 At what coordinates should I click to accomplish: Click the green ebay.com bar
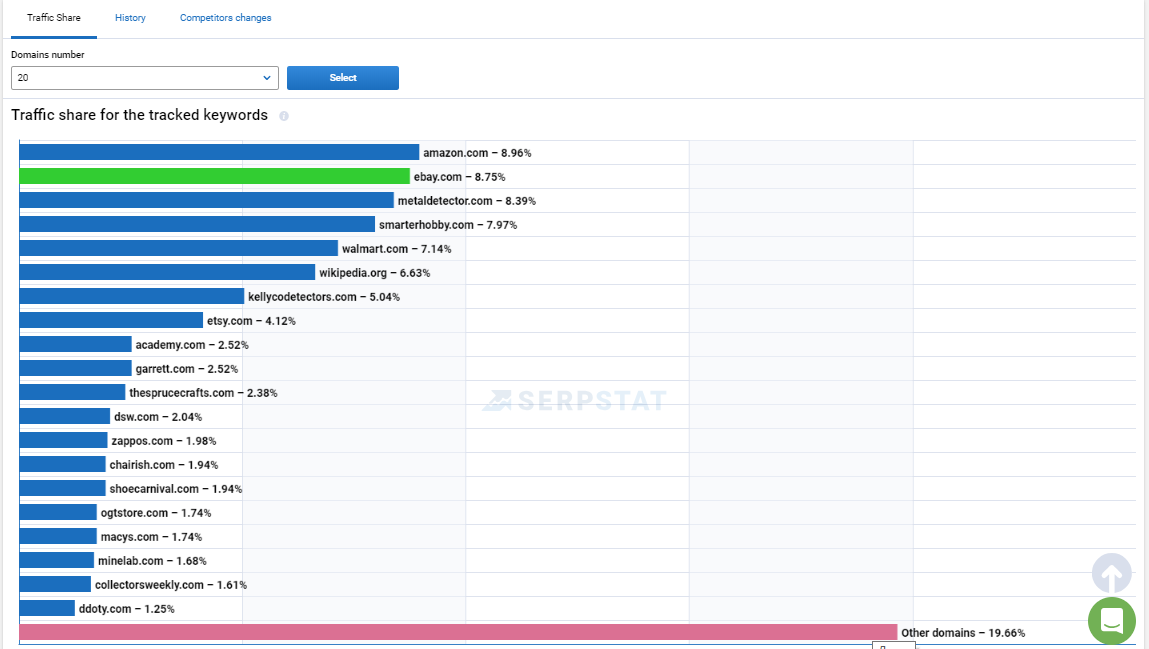215,177
